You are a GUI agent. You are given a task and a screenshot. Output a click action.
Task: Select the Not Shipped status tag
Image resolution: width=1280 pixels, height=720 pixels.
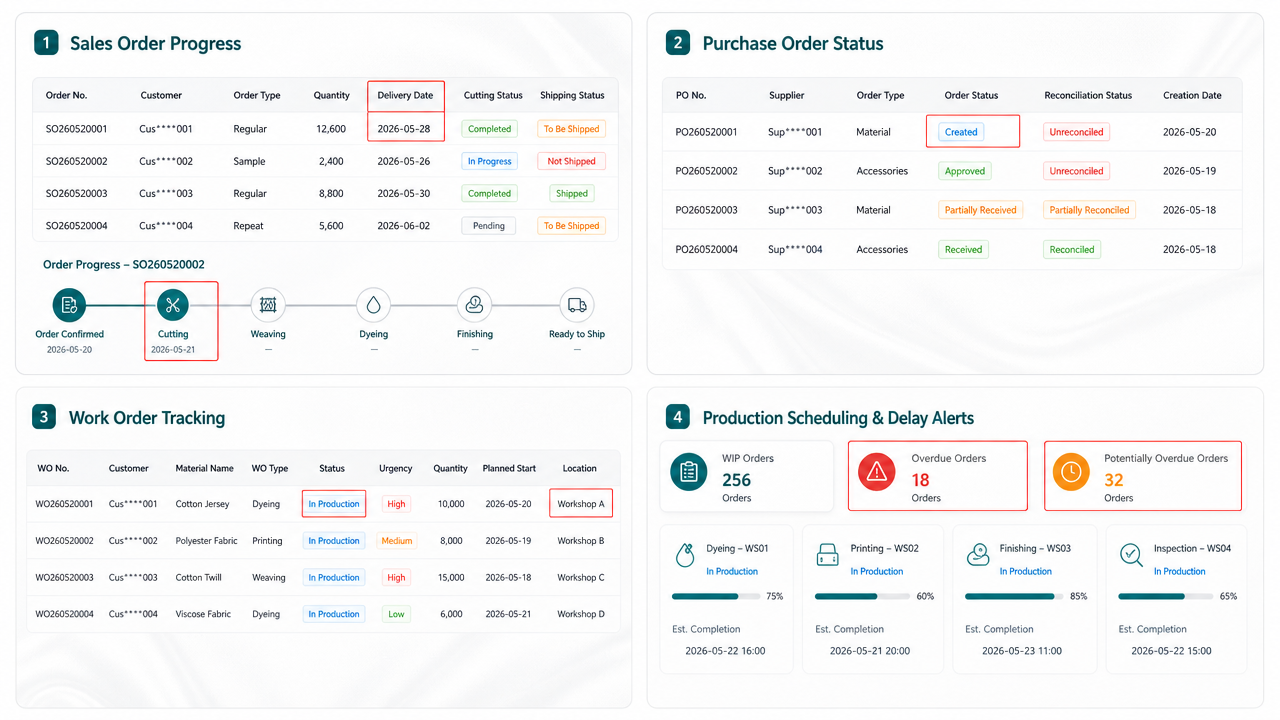[572, 161]
